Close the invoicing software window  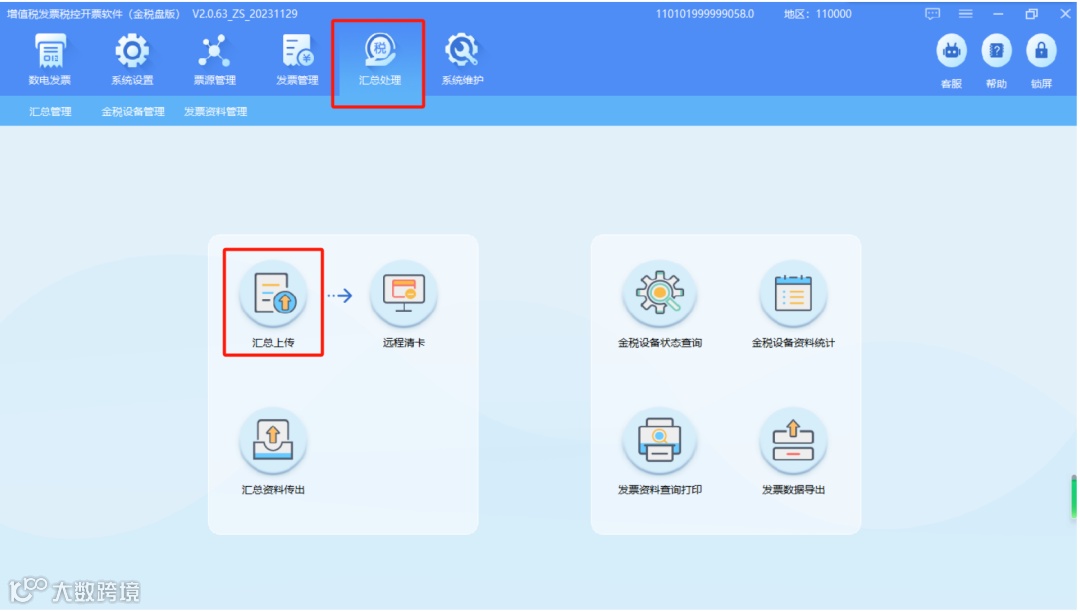[1065, 14]
